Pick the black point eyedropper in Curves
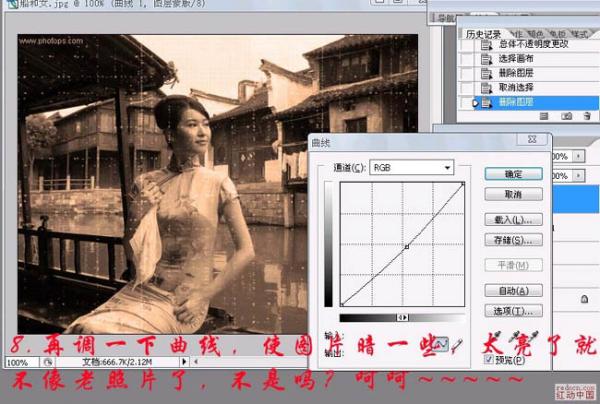The image size is (600, 404). (495, 337)
